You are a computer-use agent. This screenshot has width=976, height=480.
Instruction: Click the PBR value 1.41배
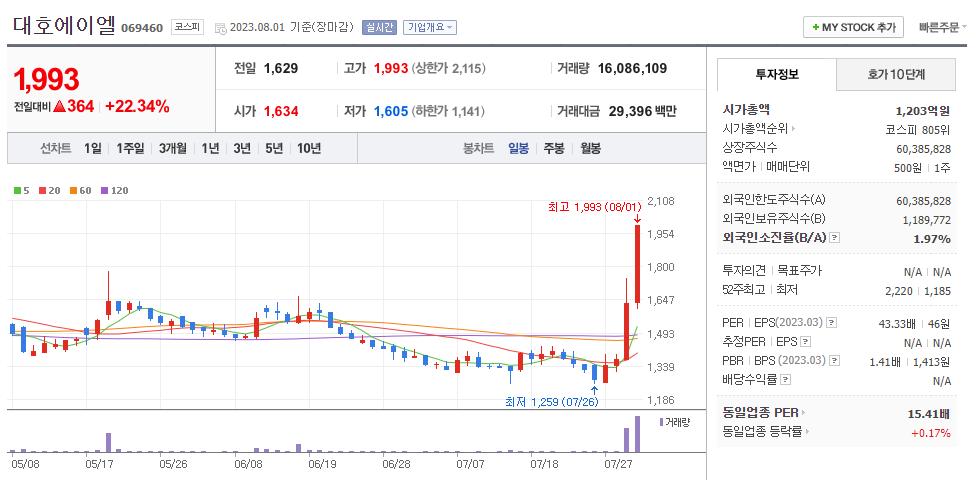(x=885, y=361)
